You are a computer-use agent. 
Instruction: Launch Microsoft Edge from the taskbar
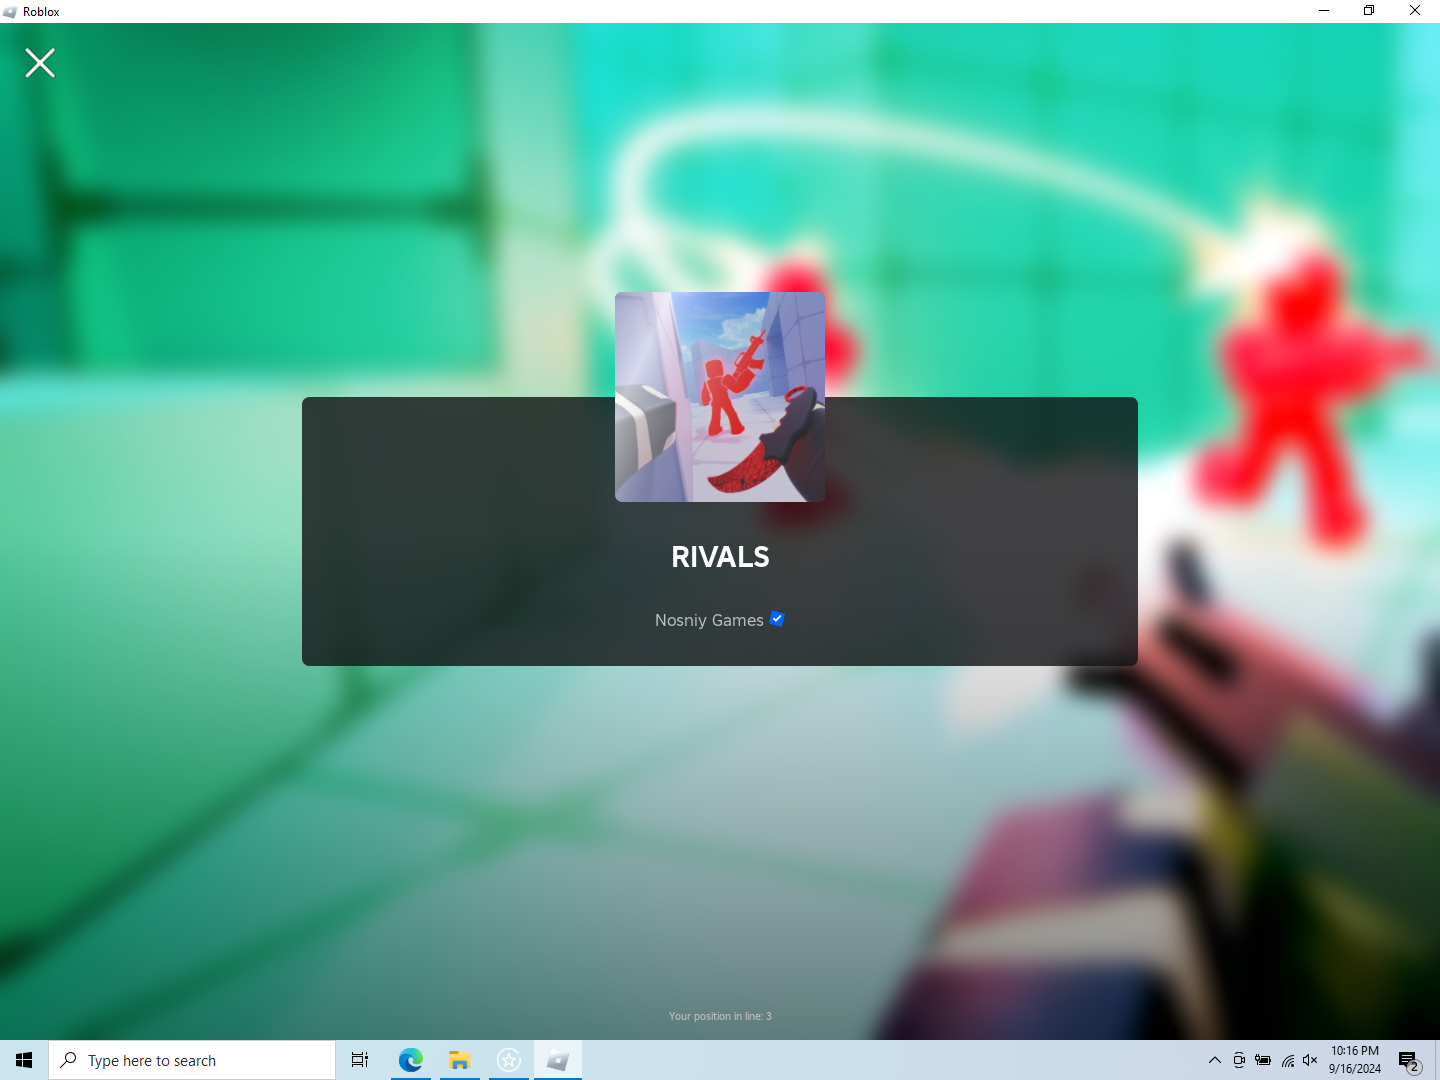coord(410,1060)
